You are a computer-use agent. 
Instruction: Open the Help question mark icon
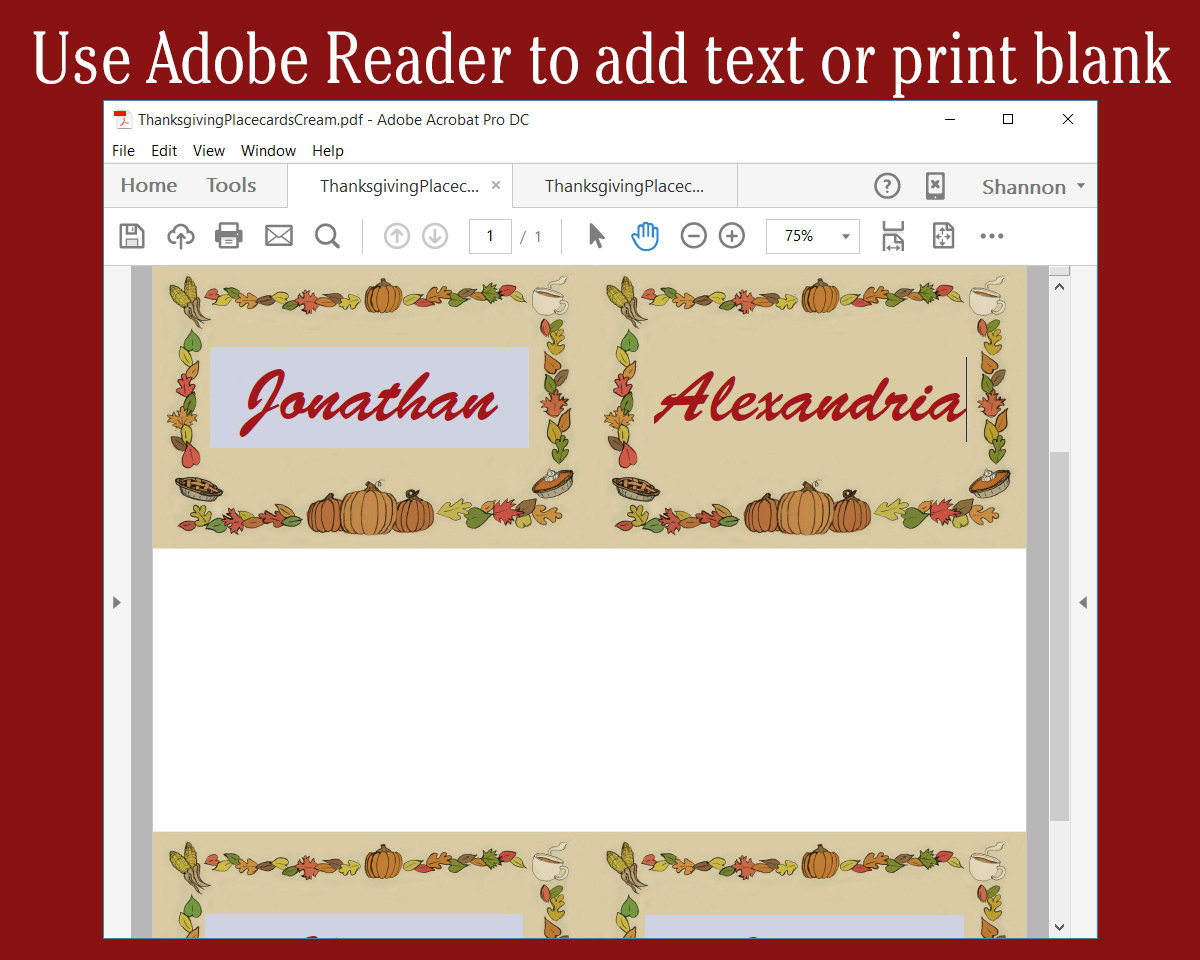tap(887, 186)
